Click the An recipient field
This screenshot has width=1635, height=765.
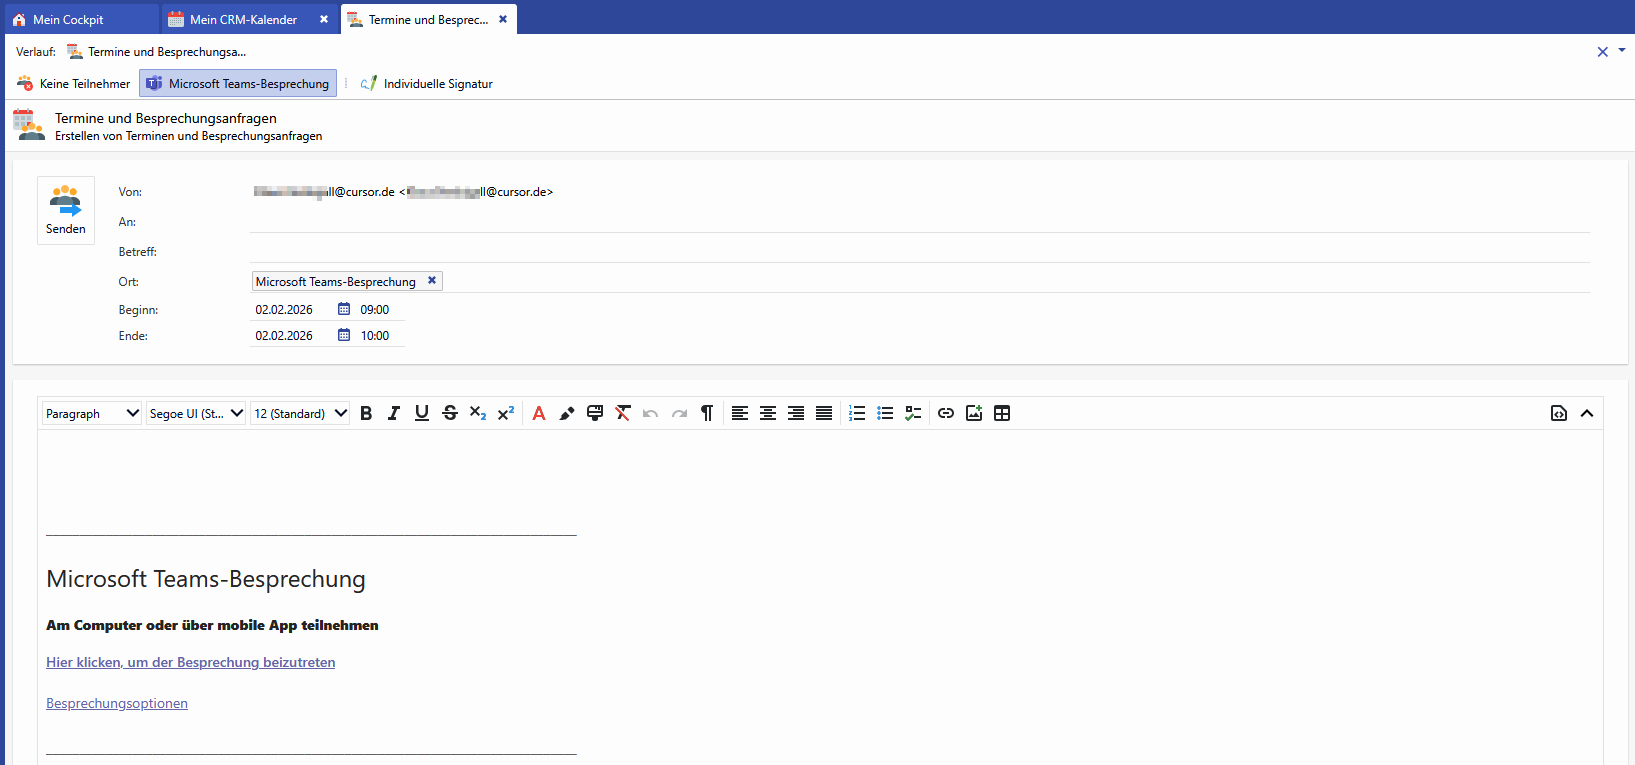click(x=920, y=221)
